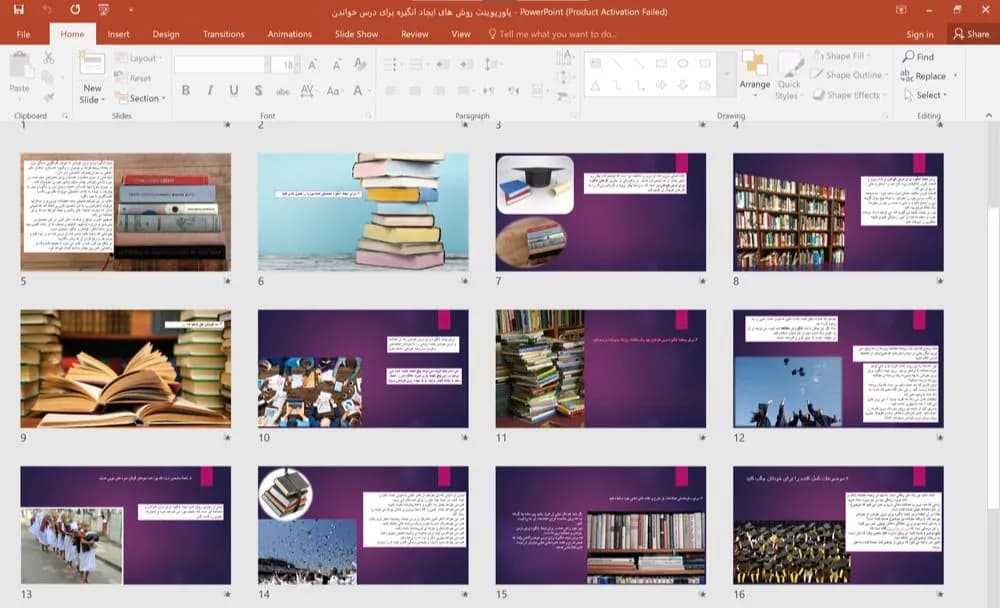
Task: Expand the Shape Fill dropdown
Action: 843,56
